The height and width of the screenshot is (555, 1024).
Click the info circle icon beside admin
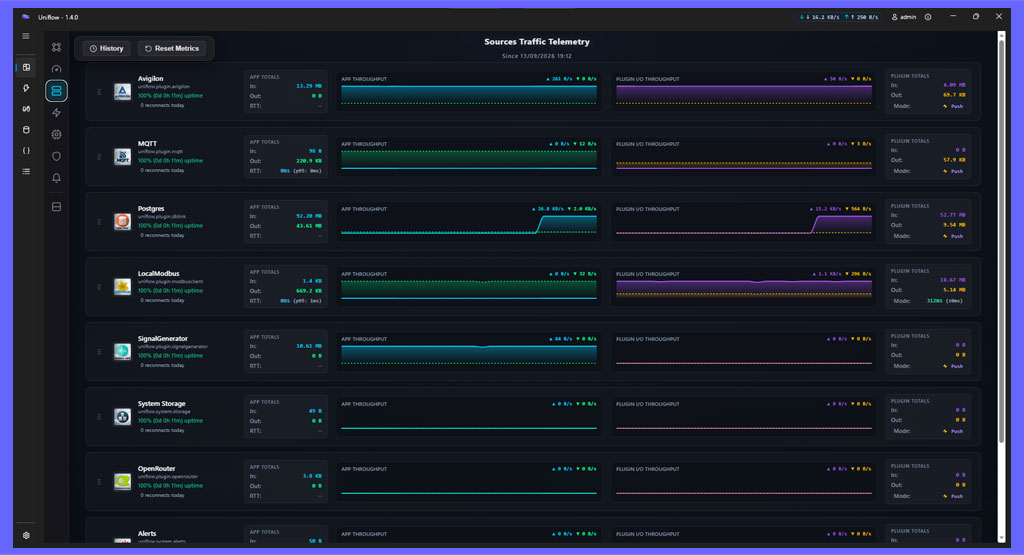pos(928,17)
